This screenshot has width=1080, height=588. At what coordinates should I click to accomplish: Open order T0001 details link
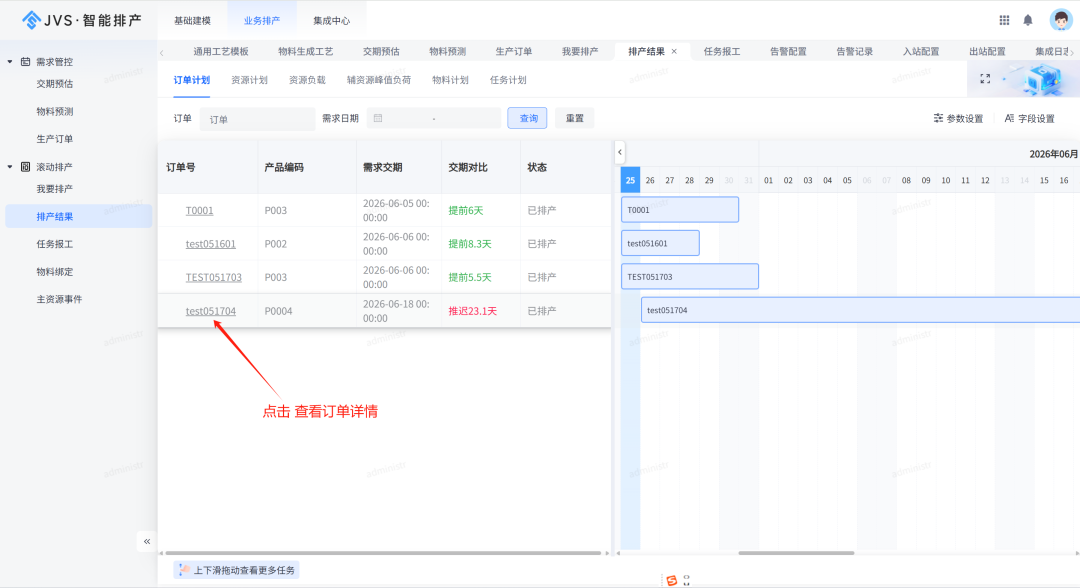point(199,211)
